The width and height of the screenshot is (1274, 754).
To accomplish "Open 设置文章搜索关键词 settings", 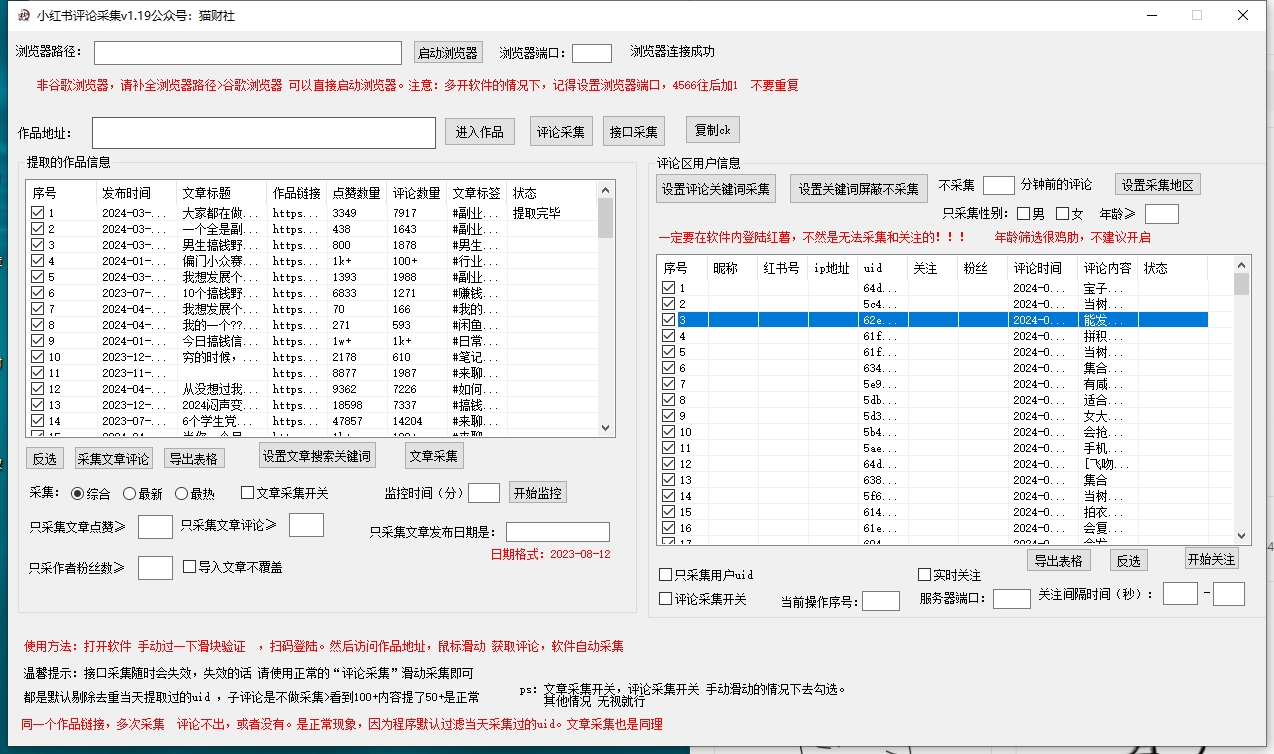I will (x=316, y=456).
